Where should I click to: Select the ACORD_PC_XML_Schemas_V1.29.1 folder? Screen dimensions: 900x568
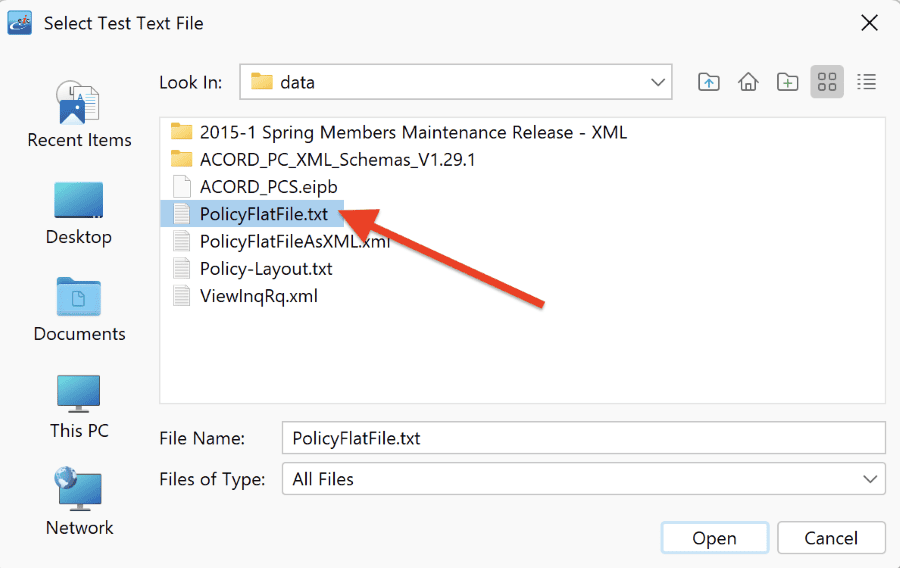click(x=323, y=159)
